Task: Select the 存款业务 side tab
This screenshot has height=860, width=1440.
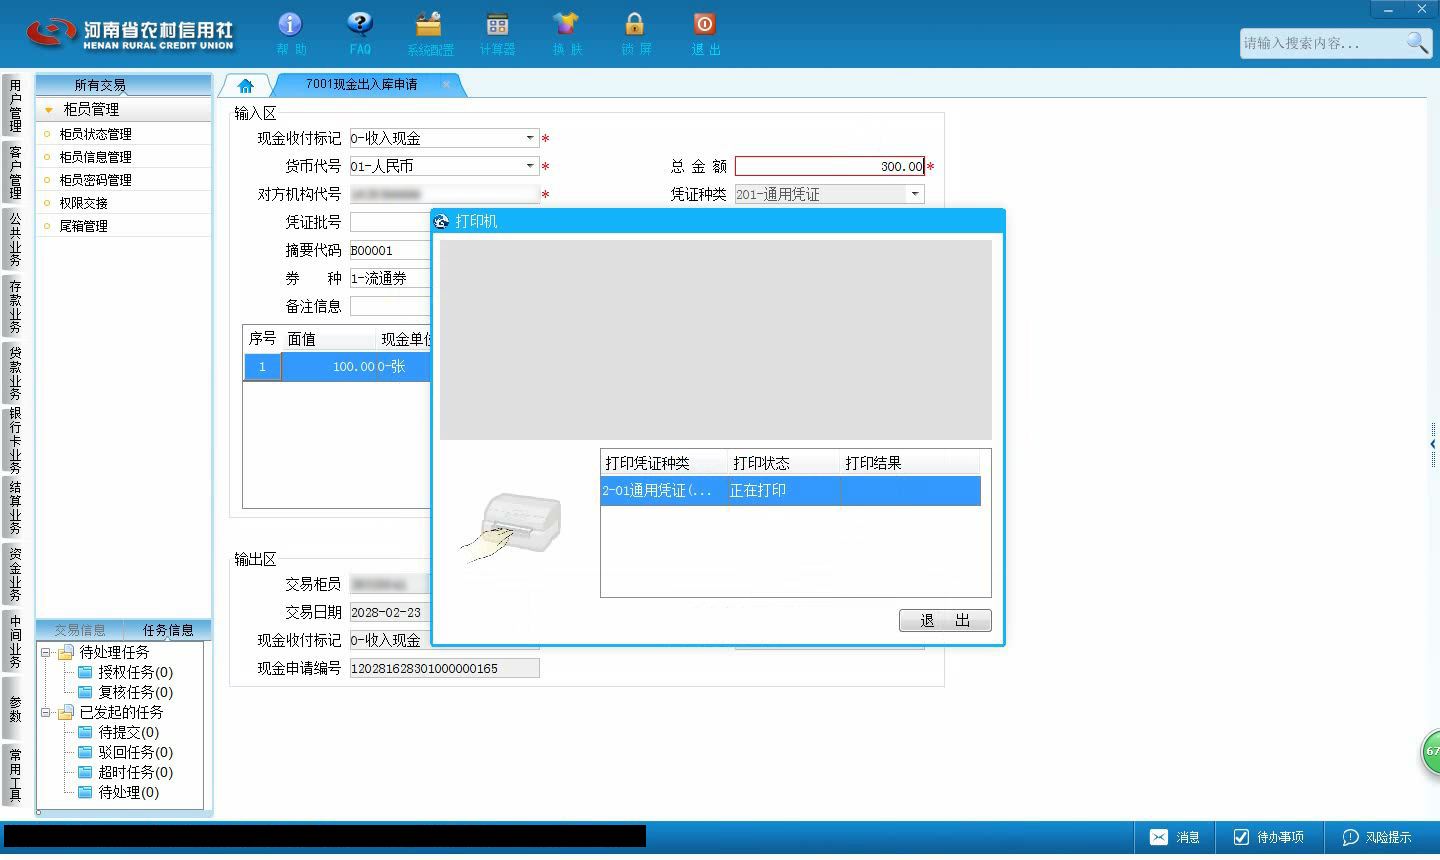Action: [x=15, y=307]
